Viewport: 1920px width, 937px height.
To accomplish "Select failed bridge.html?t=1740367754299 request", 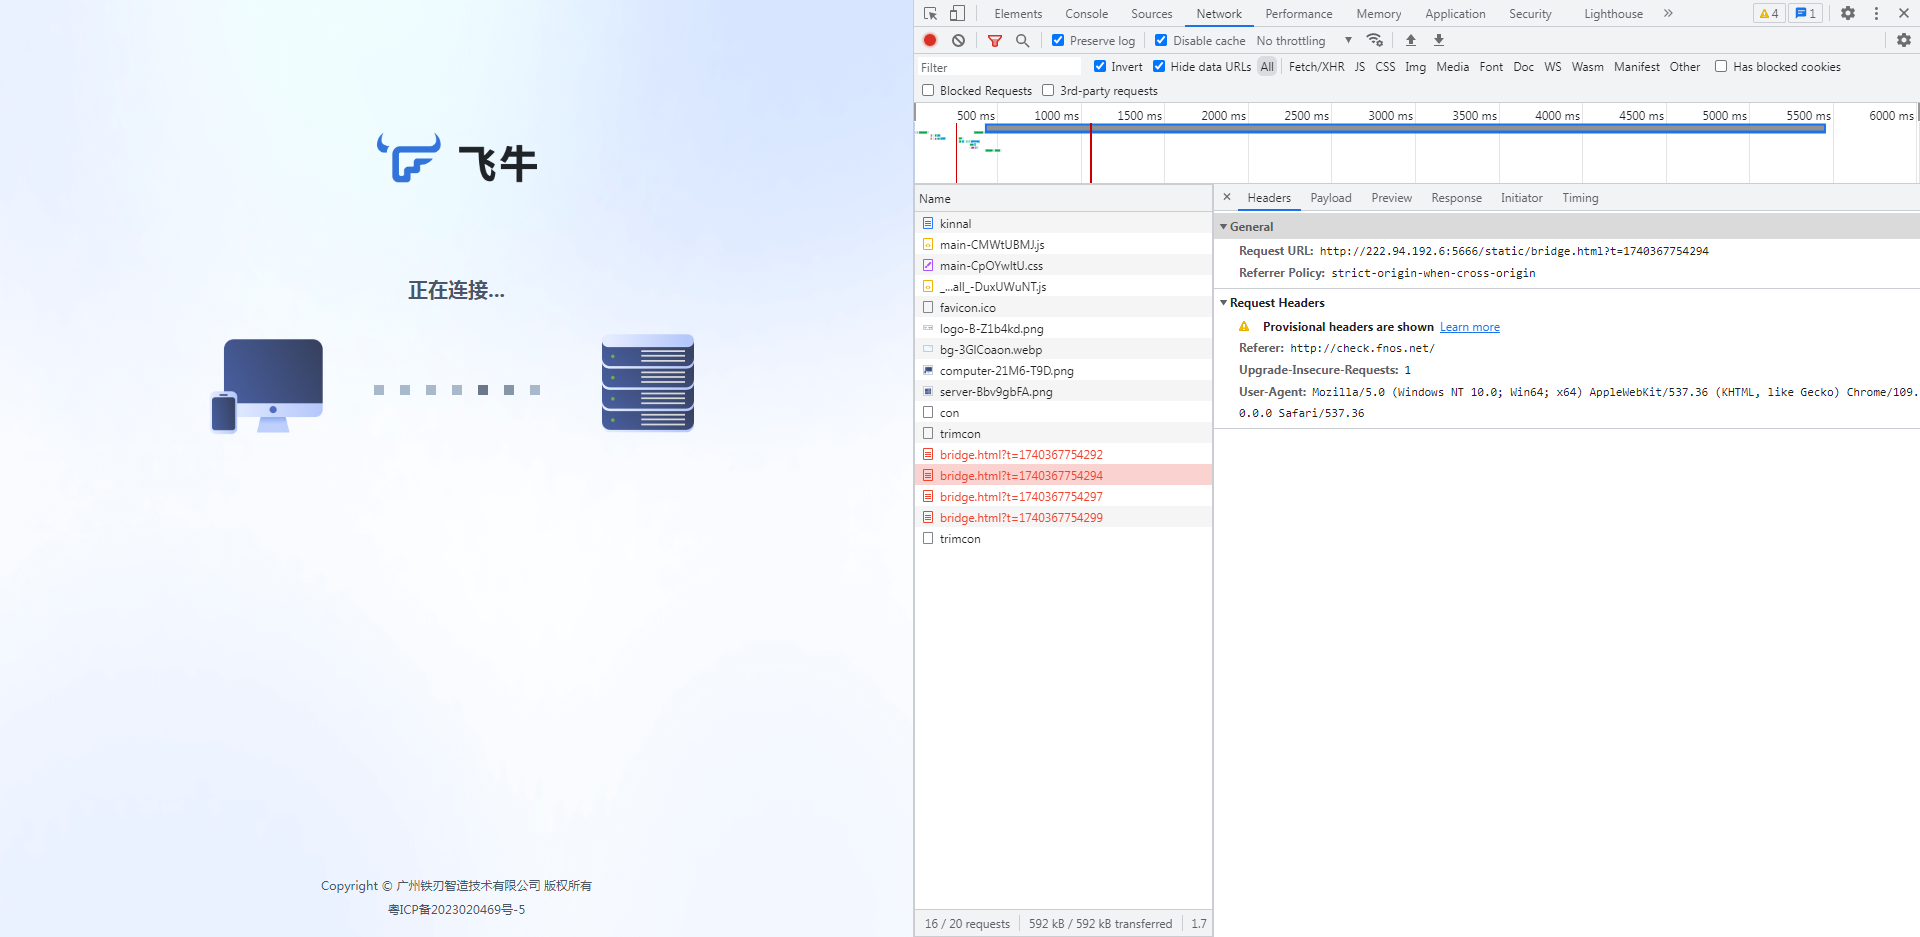I will pyautogui.click(x=1063, y=517).
